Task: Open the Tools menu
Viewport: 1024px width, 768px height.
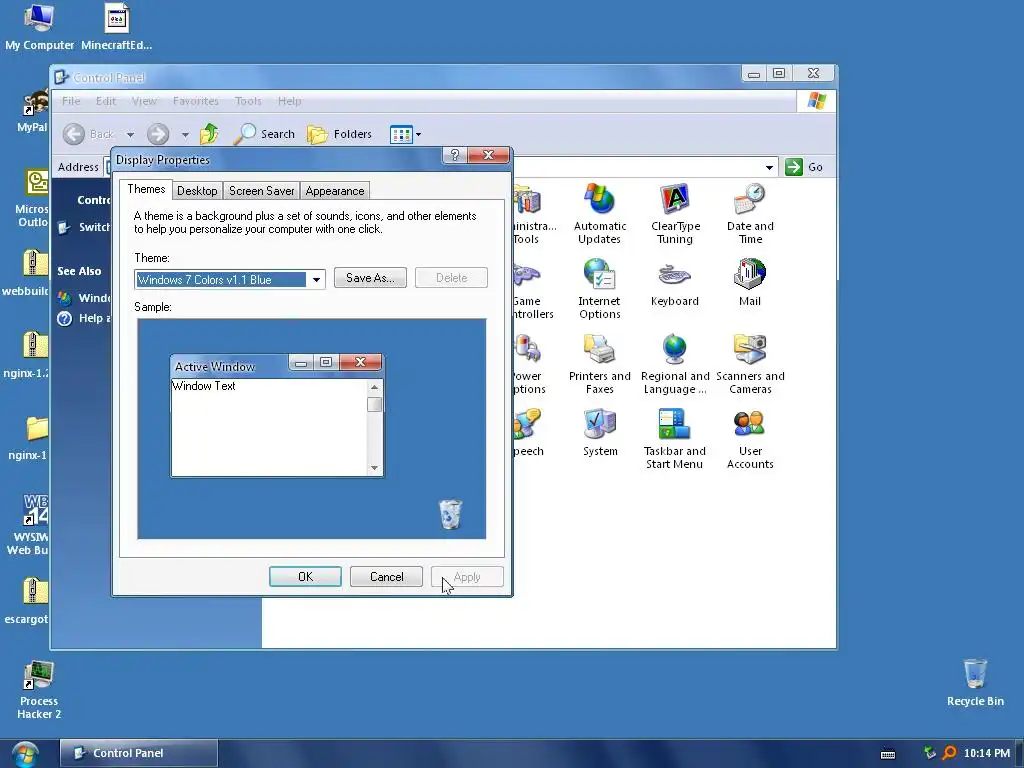Action: pyautogui.click(x=248, y=101)
